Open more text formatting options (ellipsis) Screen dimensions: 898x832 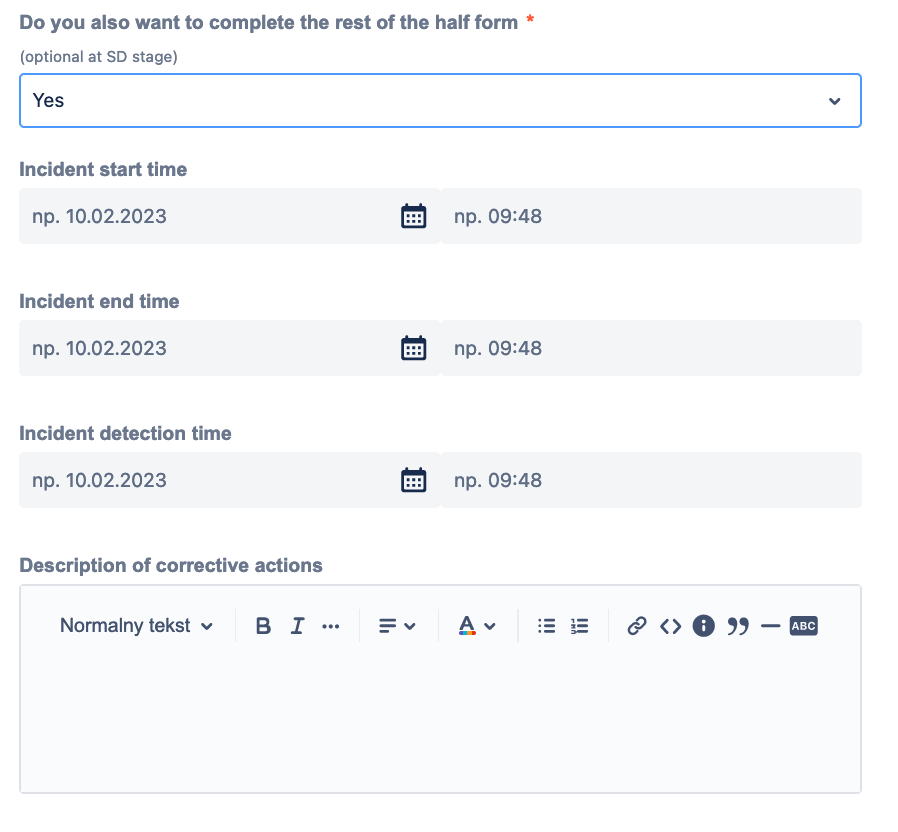(x=331, y=626)
